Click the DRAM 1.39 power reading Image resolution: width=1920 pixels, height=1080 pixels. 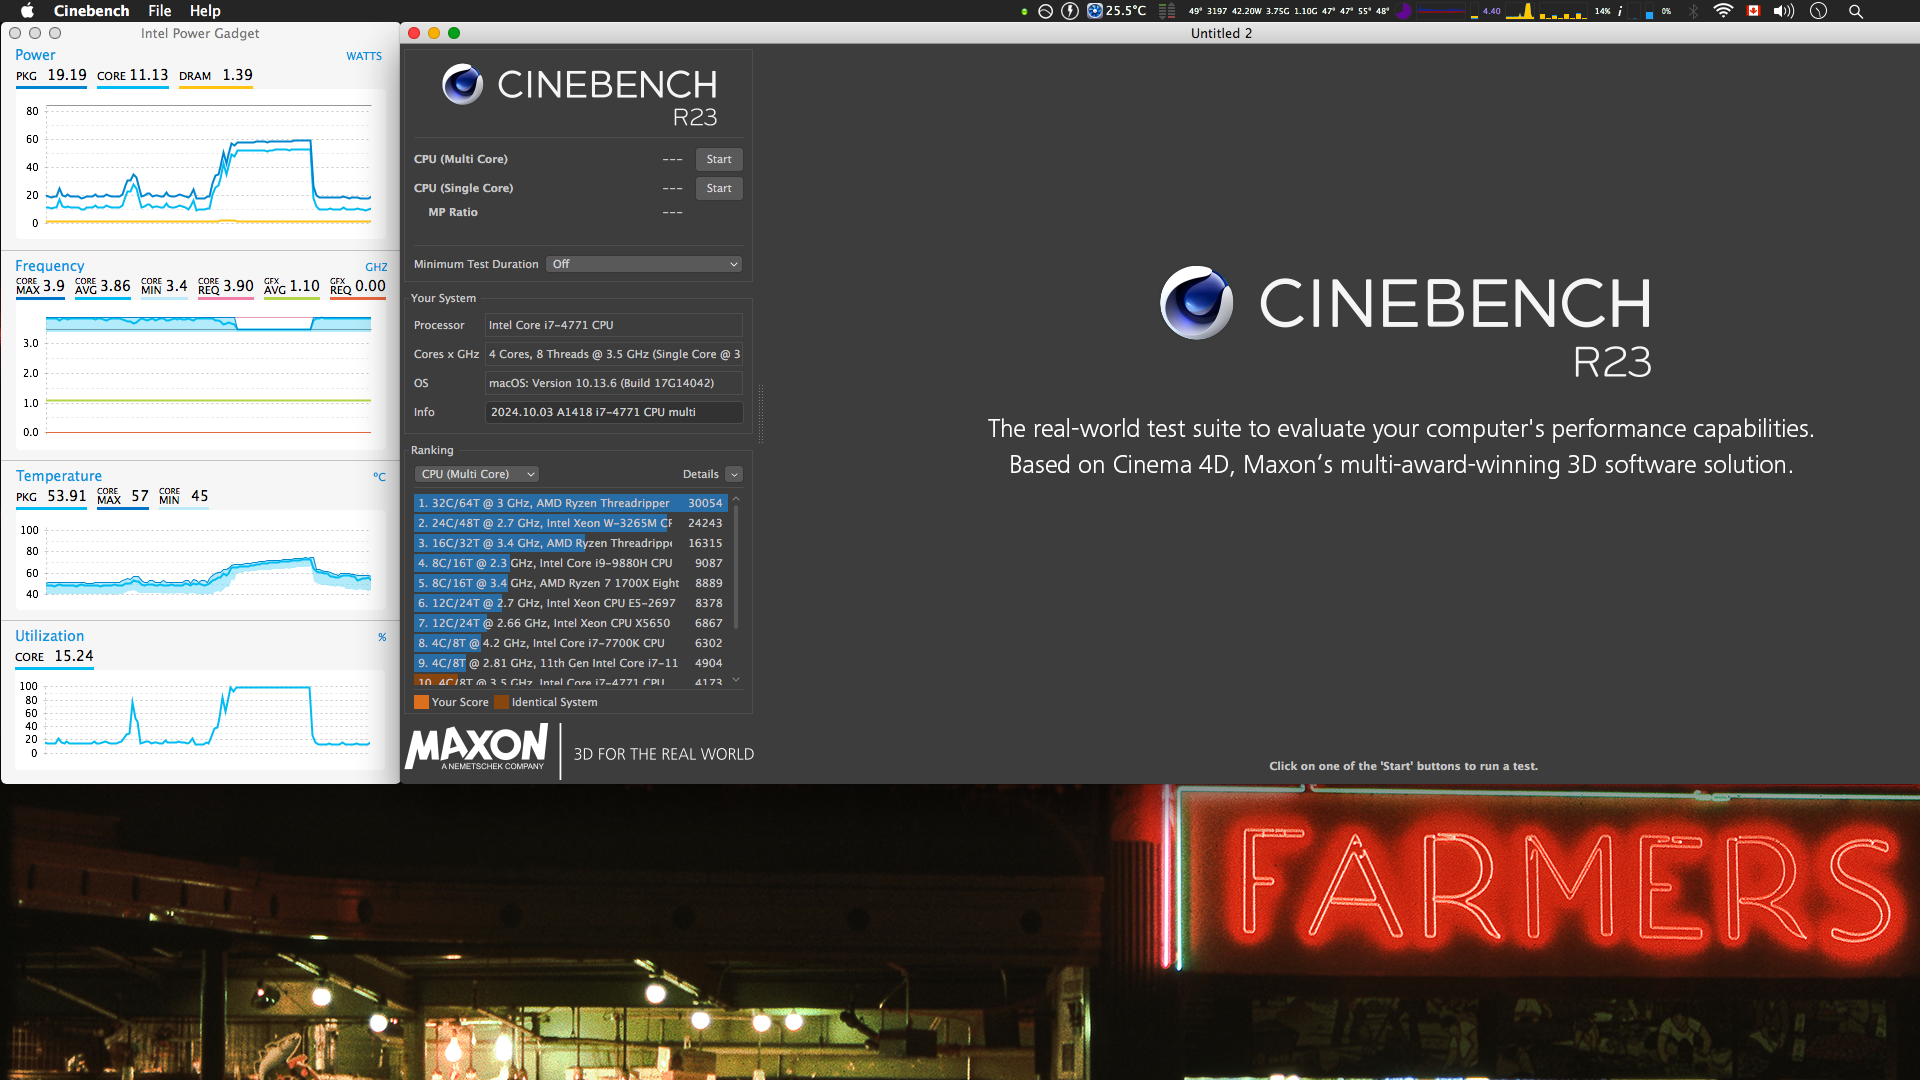tap(216, 76)
